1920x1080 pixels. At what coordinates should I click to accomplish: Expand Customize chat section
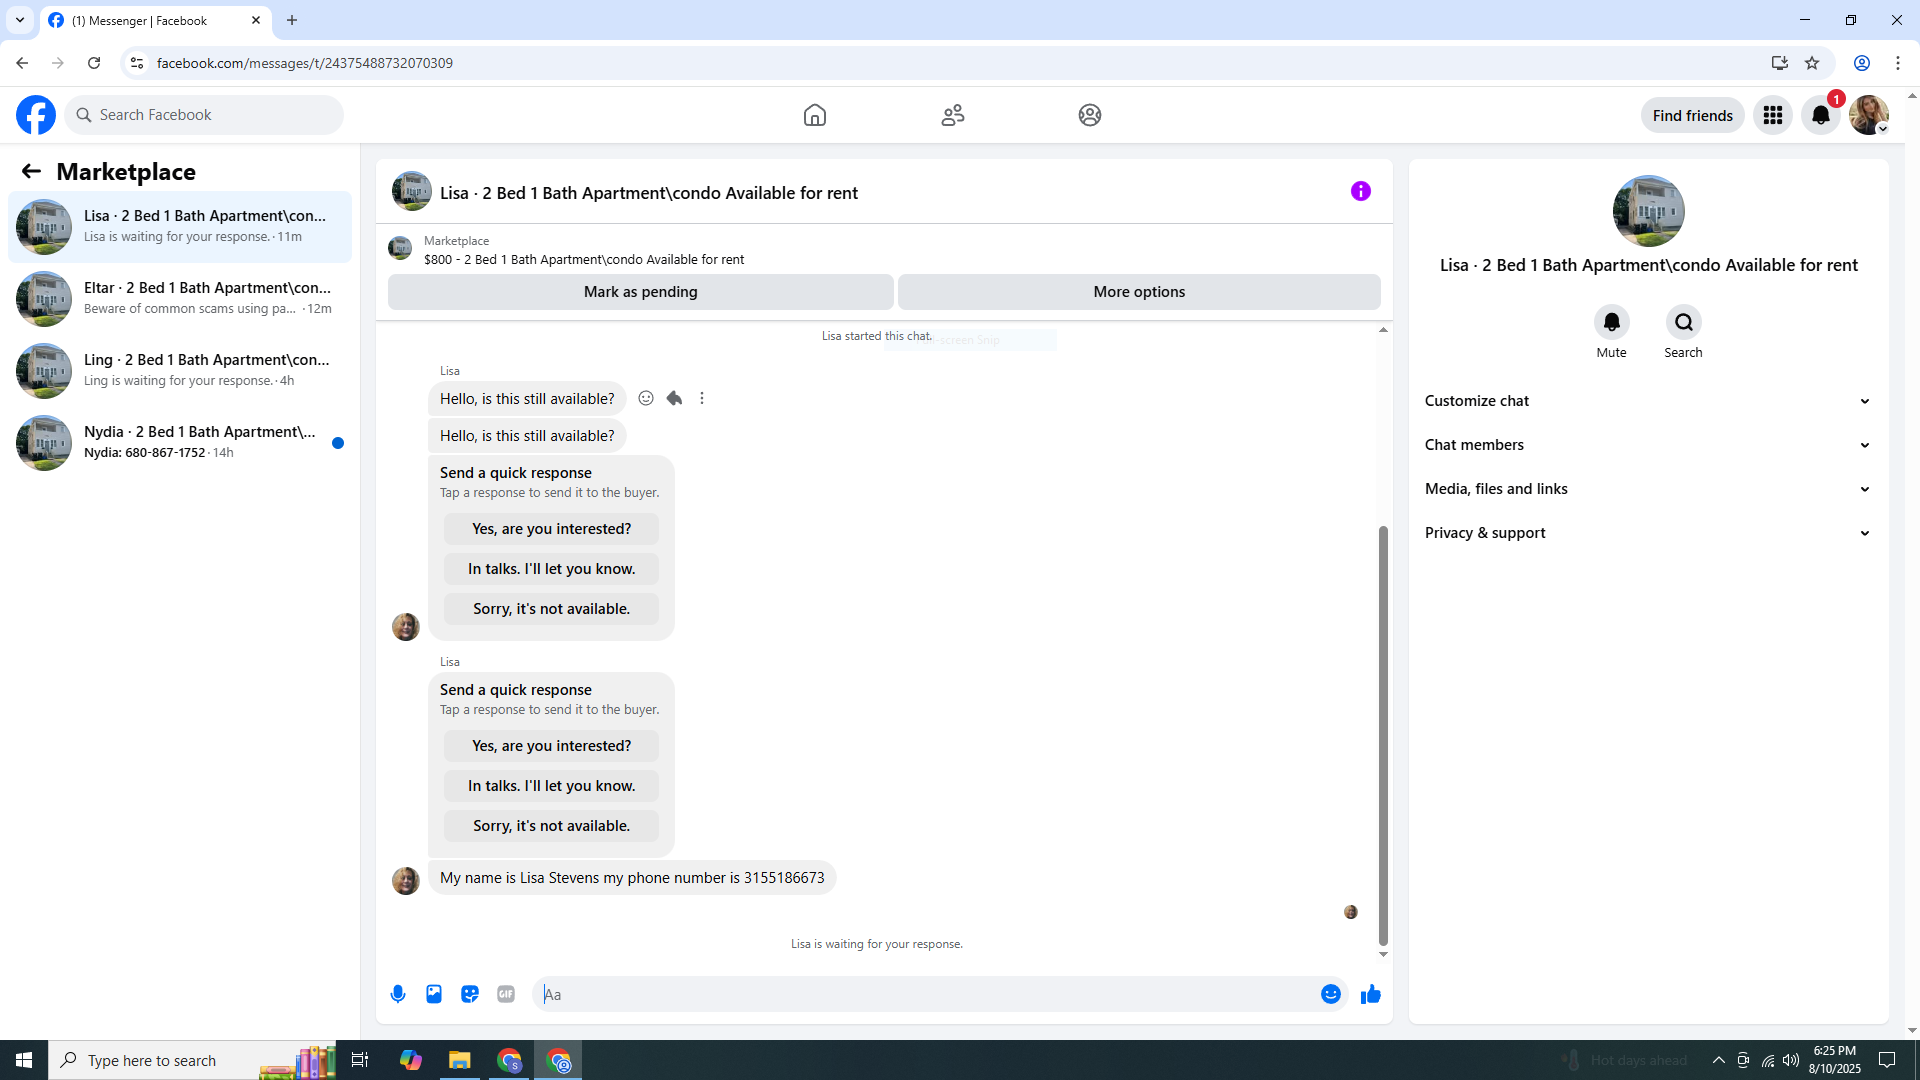coord(1647,401)
